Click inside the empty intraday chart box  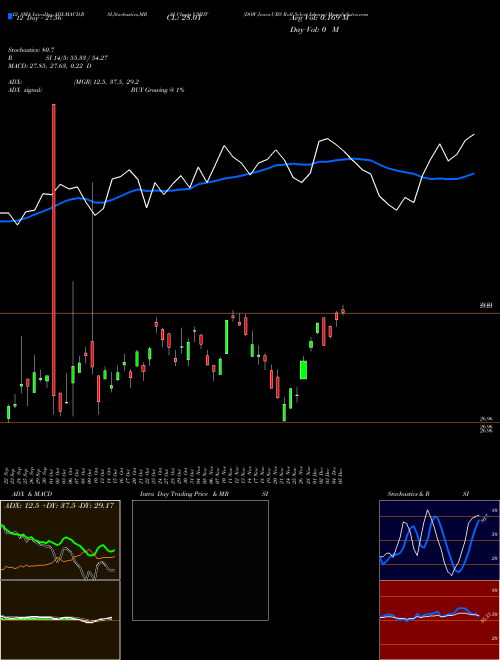[200, 560]
